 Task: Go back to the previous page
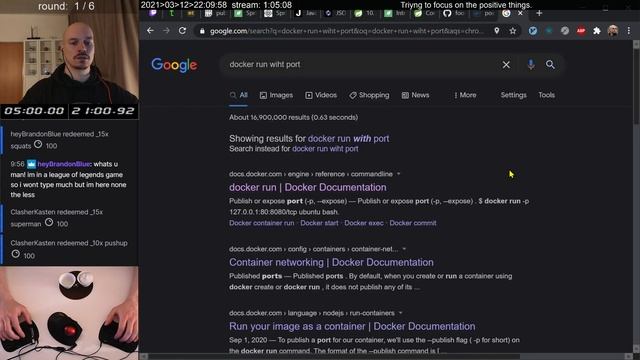point(150,31)
